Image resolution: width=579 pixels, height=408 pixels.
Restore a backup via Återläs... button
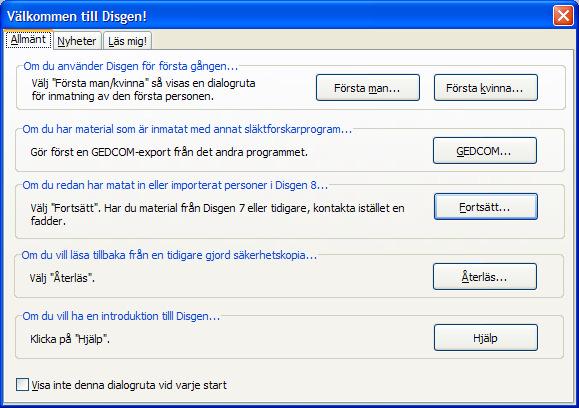484,277
